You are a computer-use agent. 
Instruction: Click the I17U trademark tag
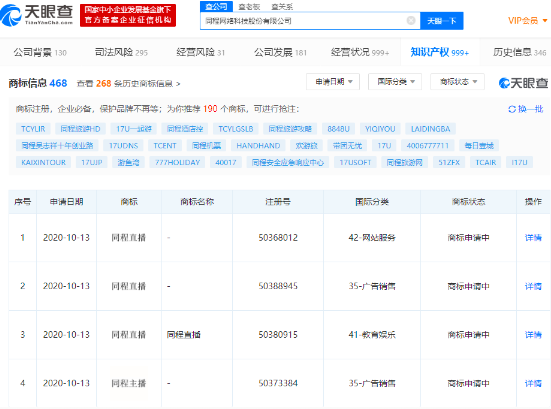(x=519, y=162)
